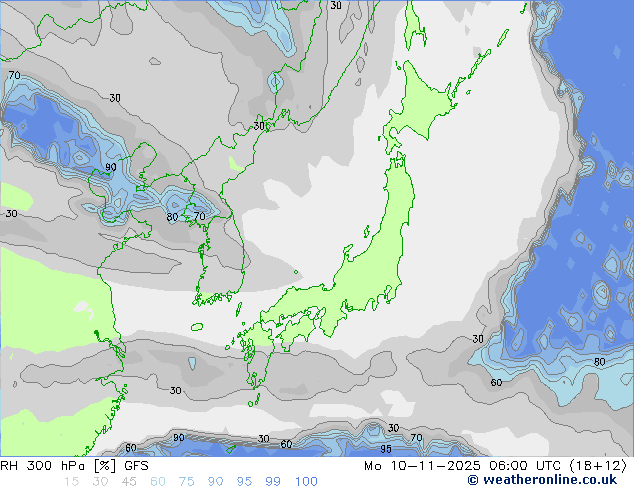Click legend value 99
634x490 pixels.
[273, 482]
